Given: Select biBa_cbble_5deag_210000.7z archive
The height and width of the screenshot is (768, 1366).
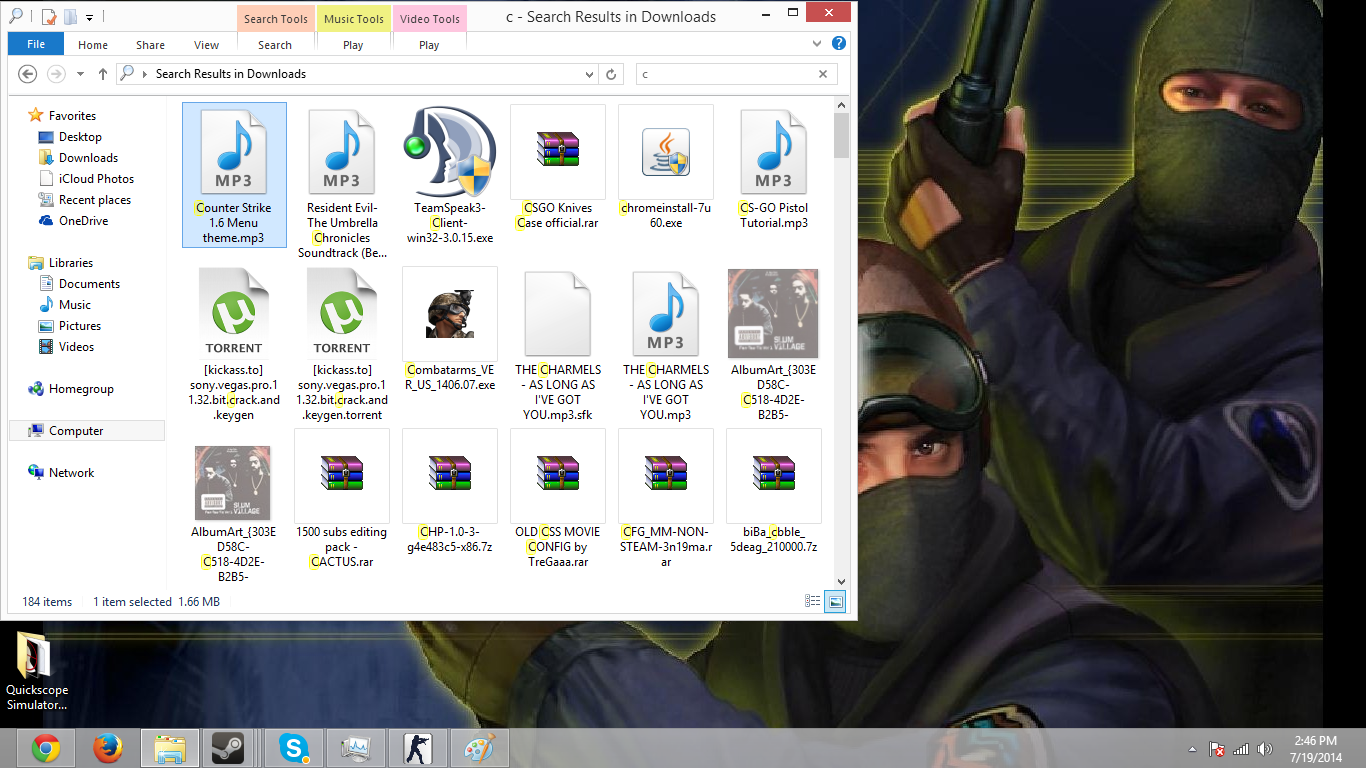Looking at the screenshot, I should click(x=774, y=491).
